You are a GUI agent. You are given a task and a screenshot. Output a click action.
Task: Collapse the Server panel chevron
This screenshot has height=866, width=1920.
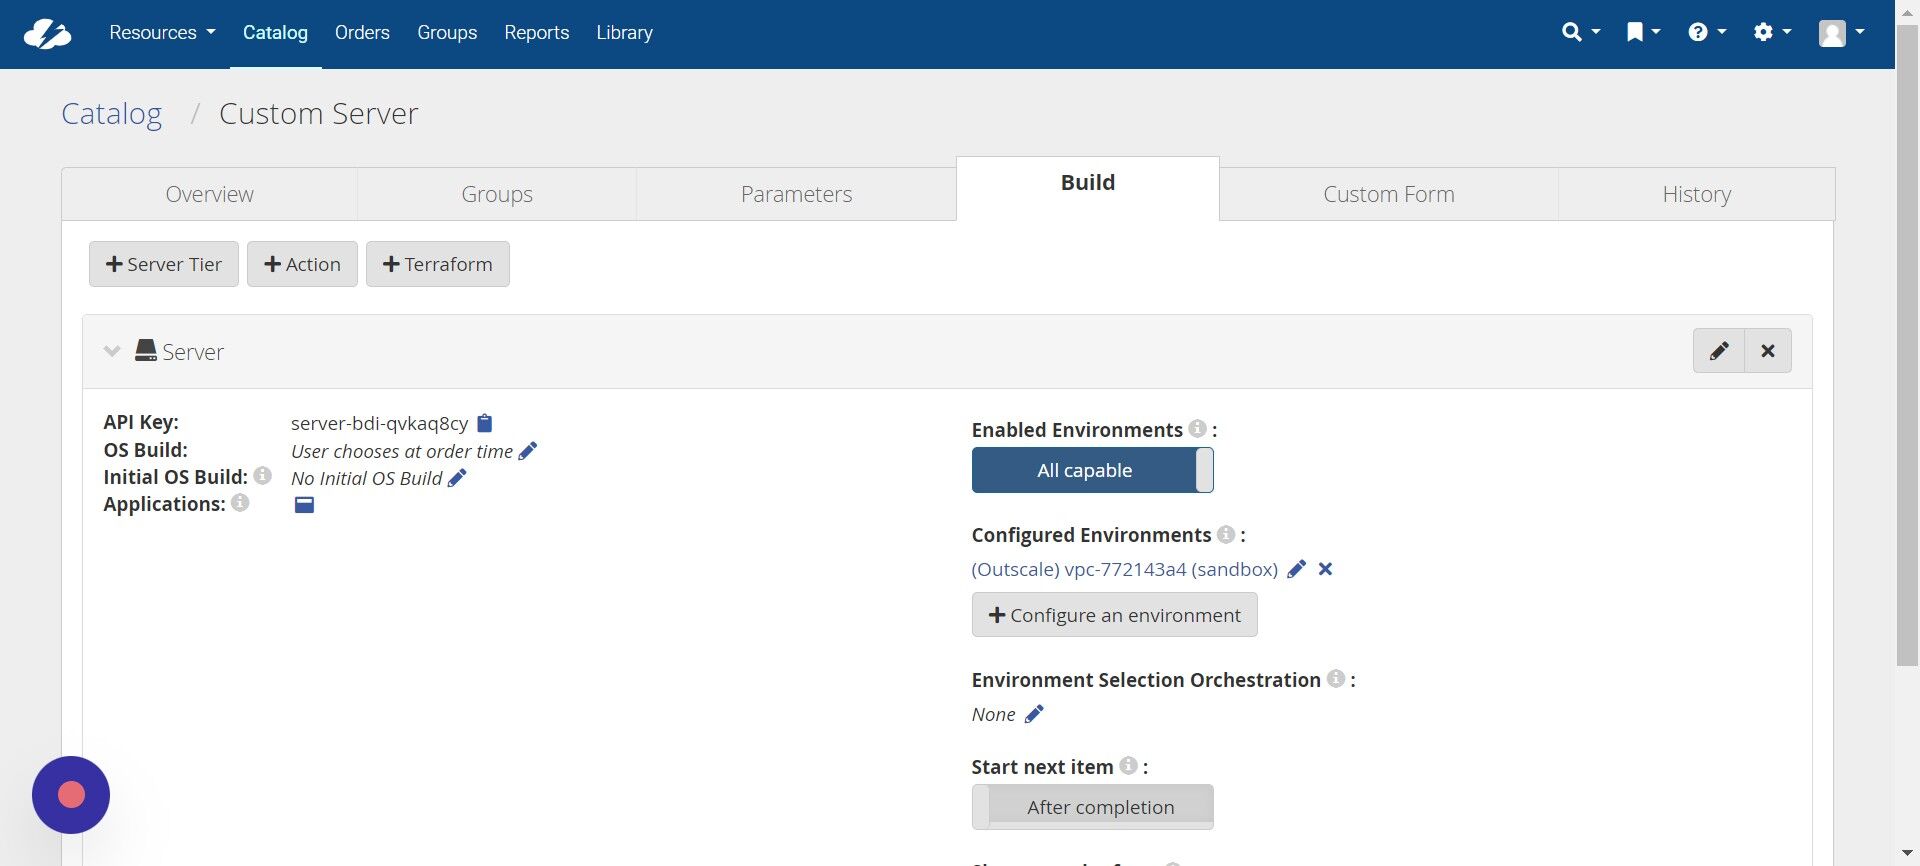pyautogui.click(x=112, y=351)
